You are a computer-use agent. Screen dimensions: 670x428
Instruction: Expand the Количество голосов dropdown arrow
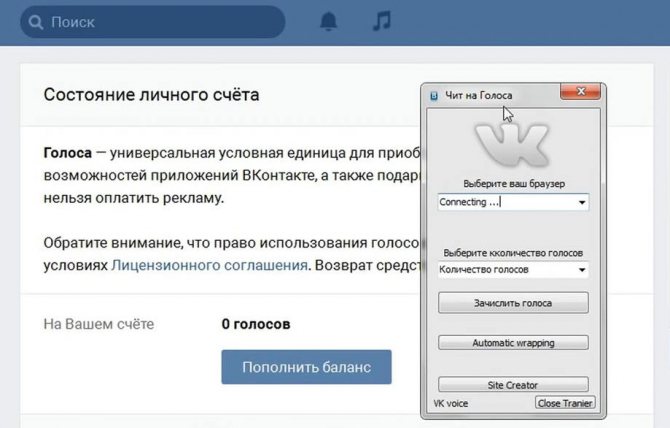582,270
